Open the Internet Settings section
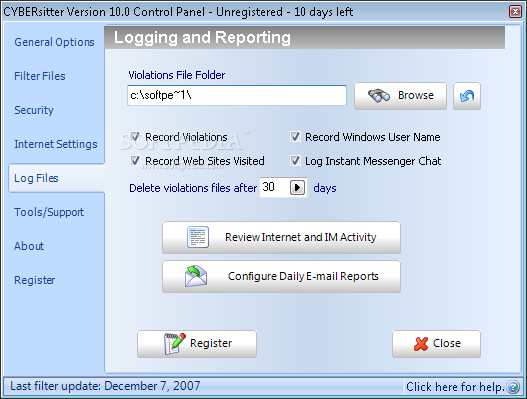527x399 pixels. coord(55,144)
